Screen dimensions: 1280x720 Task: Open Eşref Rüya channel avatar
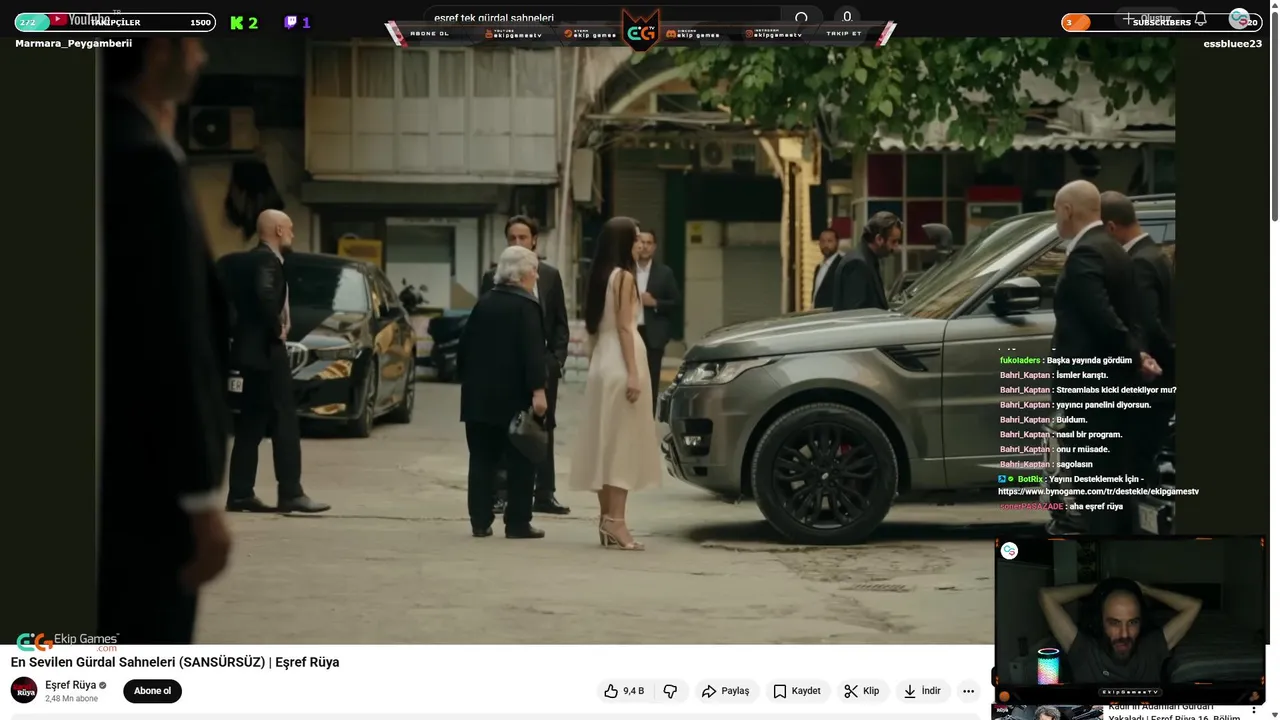(24, 690)
